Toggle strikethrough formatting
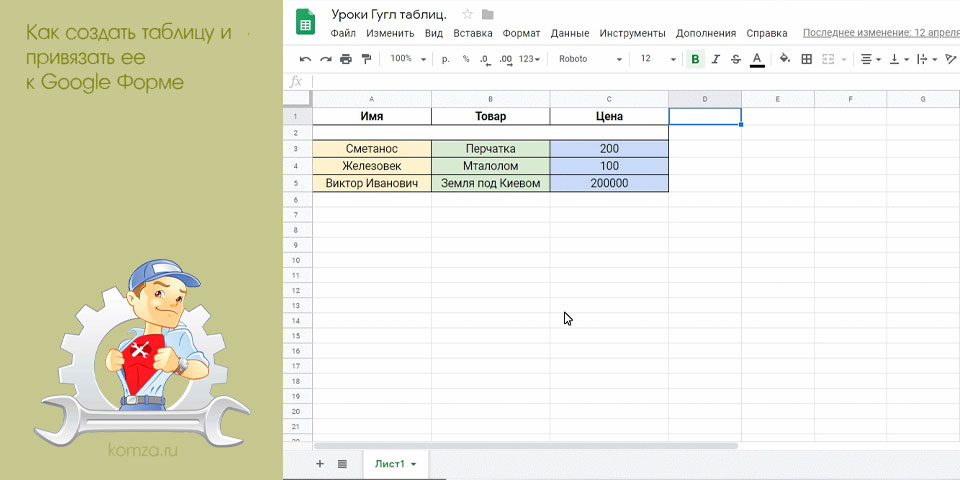The width and height of the screenshot is (960, 480). (x=736, y=59)
